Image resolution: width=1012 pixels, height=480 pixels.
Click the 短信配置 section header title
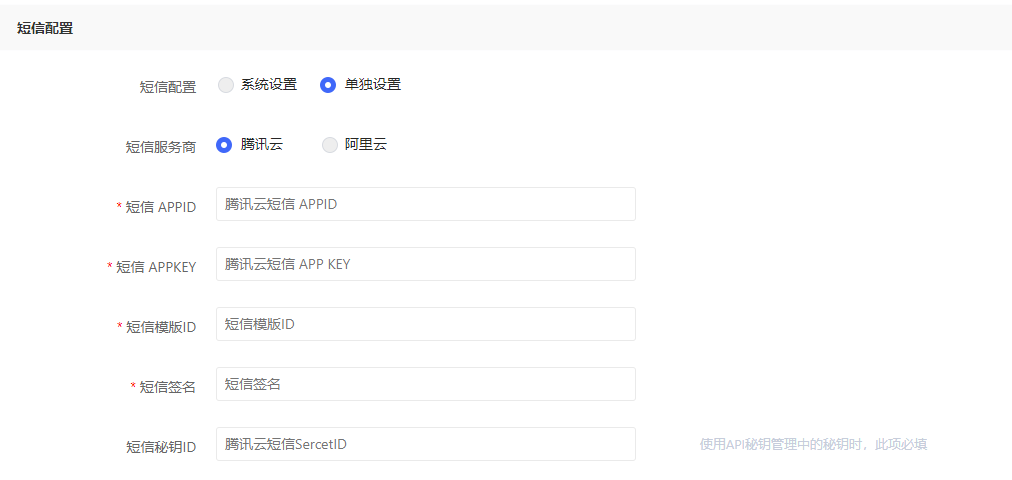coord(45,28)
